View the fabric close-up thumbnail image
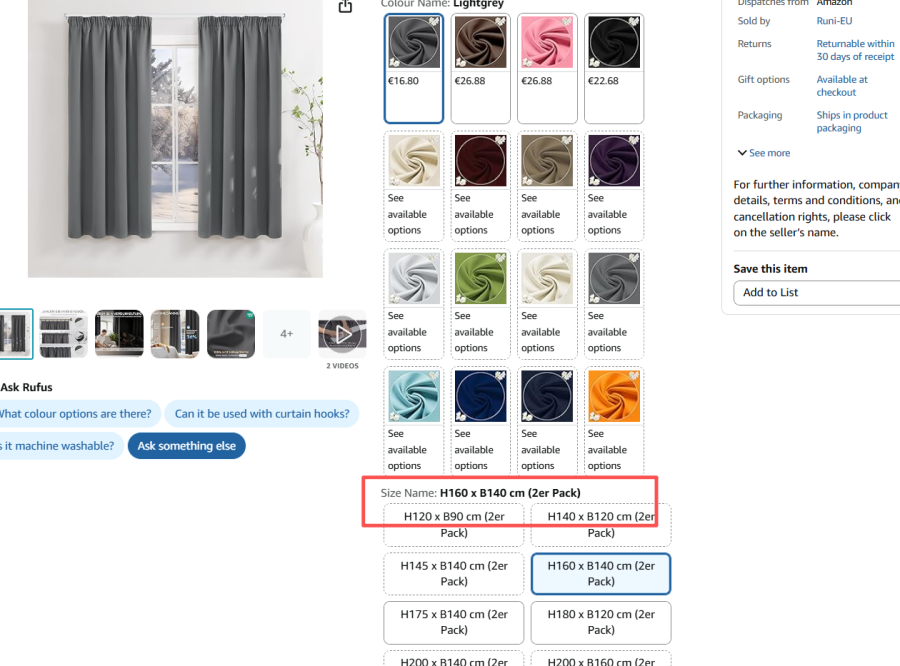Viewport: 900px width, 666px height. click(231, 334)
